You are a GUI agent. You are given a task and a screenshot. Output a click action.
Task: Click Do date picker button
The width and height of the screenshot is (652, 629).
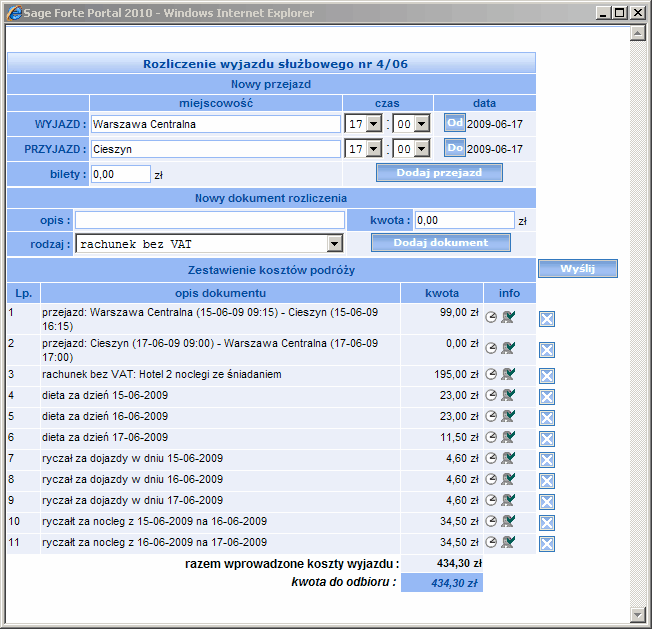[x=454, y=148]
